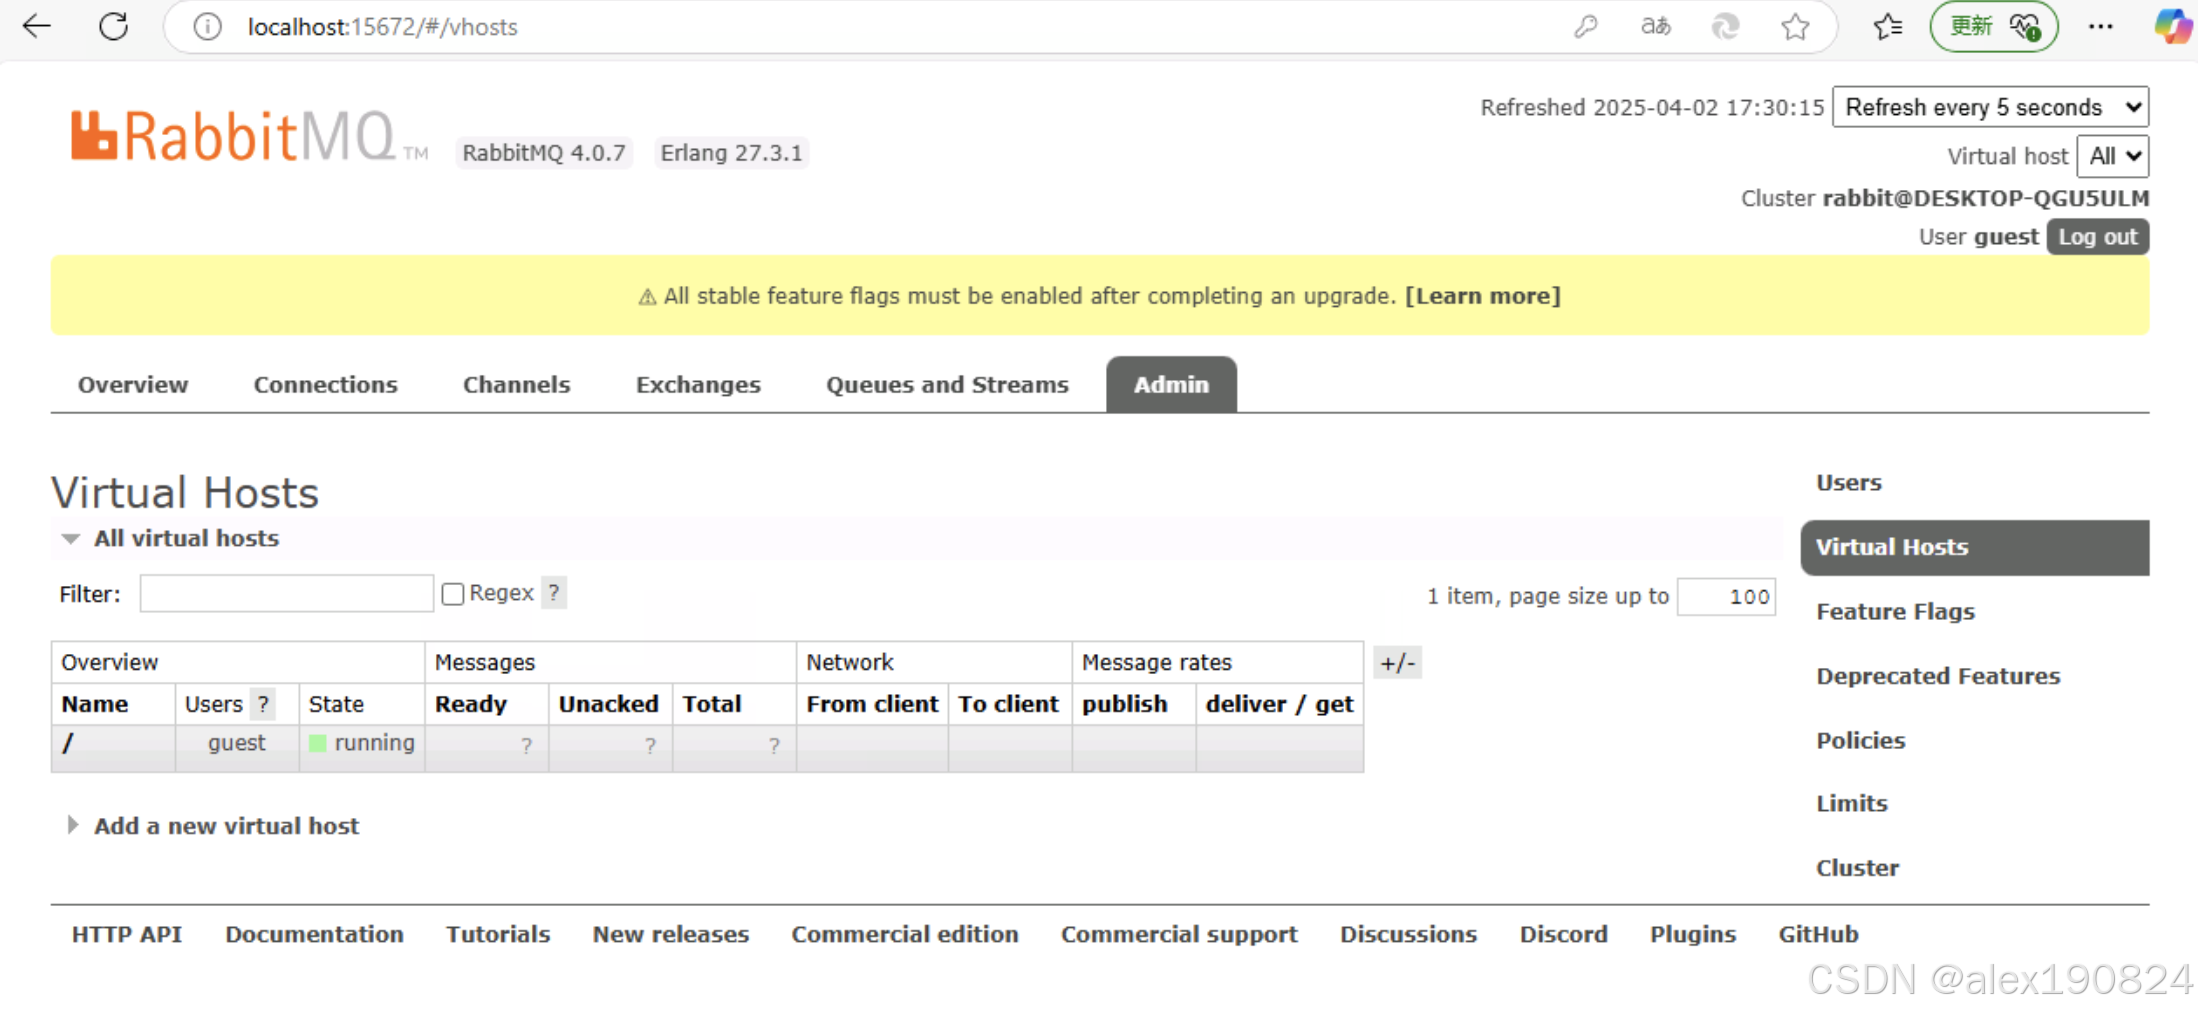Sort by the From client column header
The width and height of the screenshot is (2198, 1016).
click(872, 704)
